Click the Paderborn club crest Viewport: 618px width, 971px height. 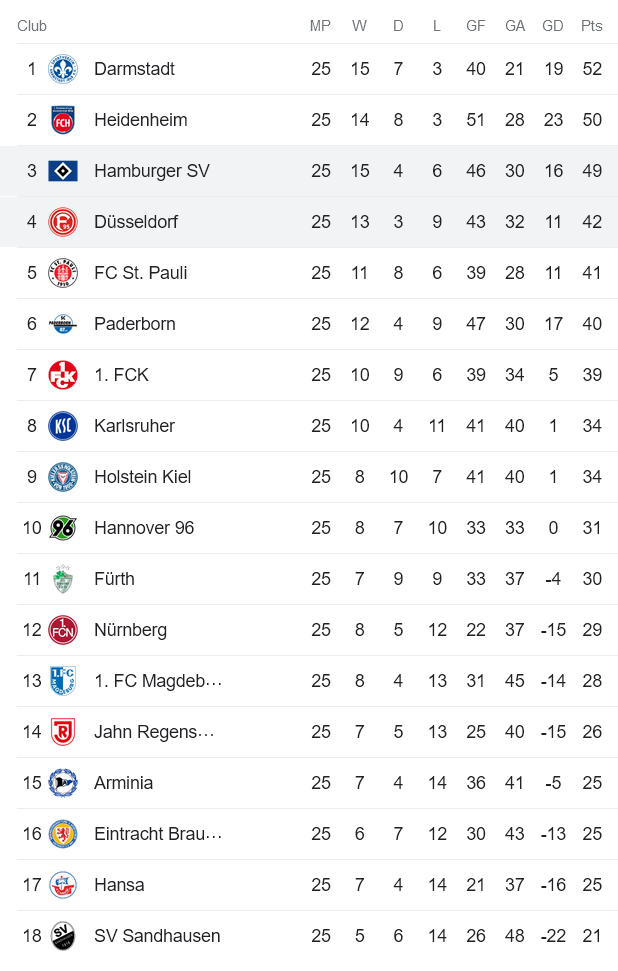63,324
